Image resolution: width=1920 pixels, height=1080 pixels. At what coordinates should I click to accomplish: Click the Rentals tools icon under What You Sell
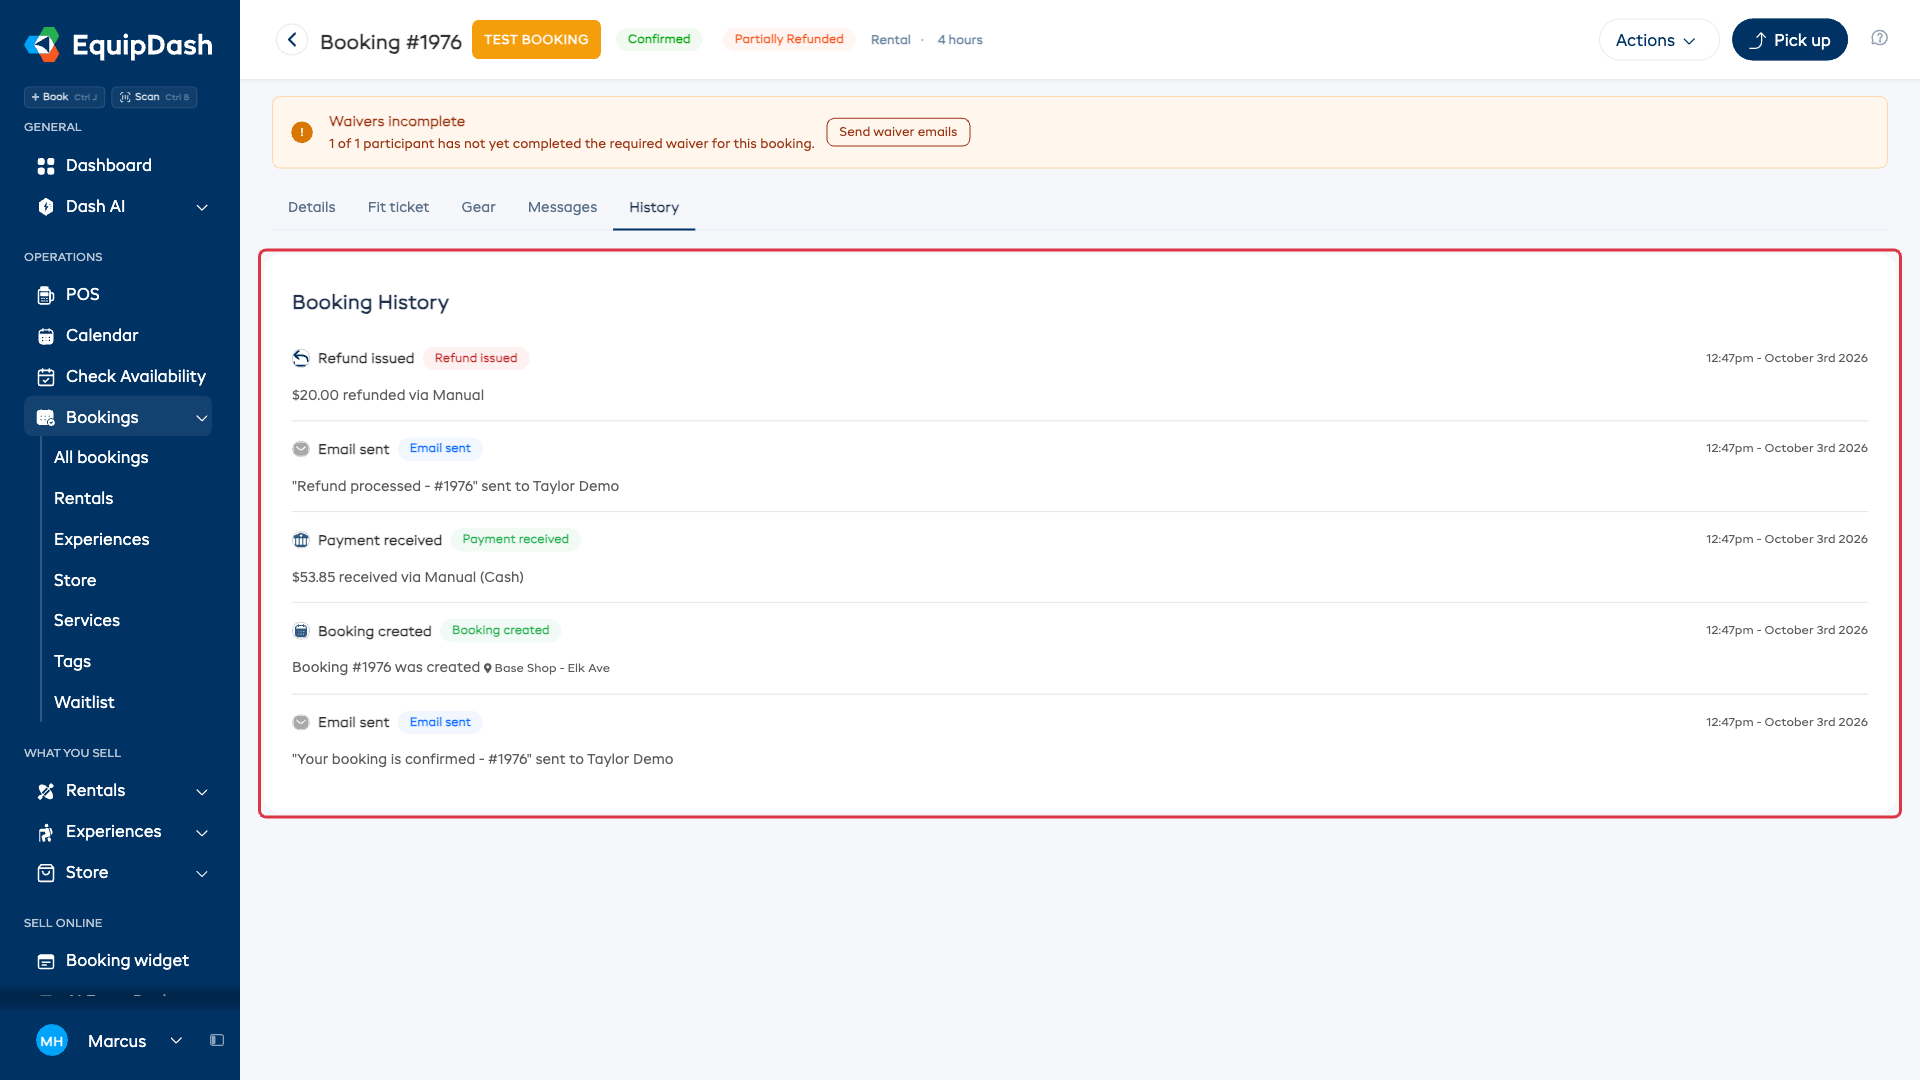[46, 791]
